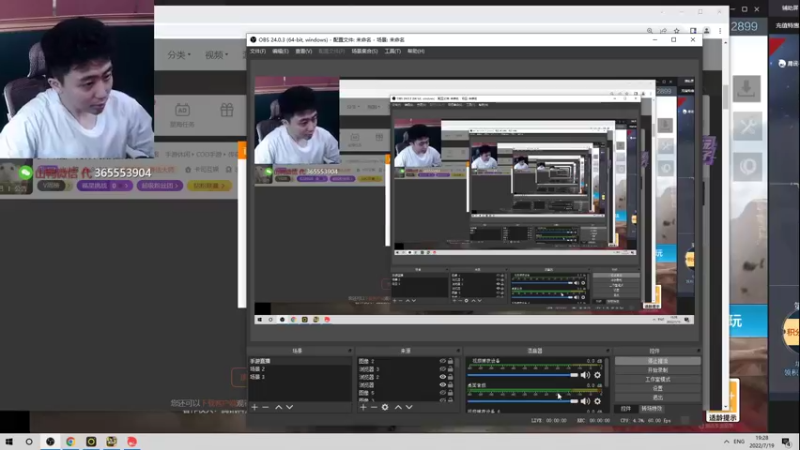Toggle visibility of source 图像 2
The height and width of the screenshot is (450, 800).
442,361
